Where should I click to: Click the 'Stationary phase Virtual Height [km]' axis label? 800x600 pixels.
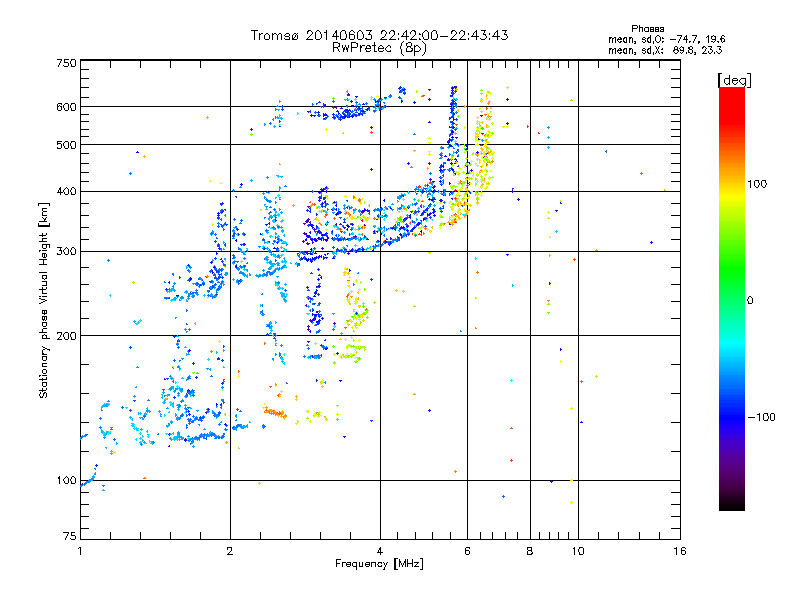tap(44, 301)
